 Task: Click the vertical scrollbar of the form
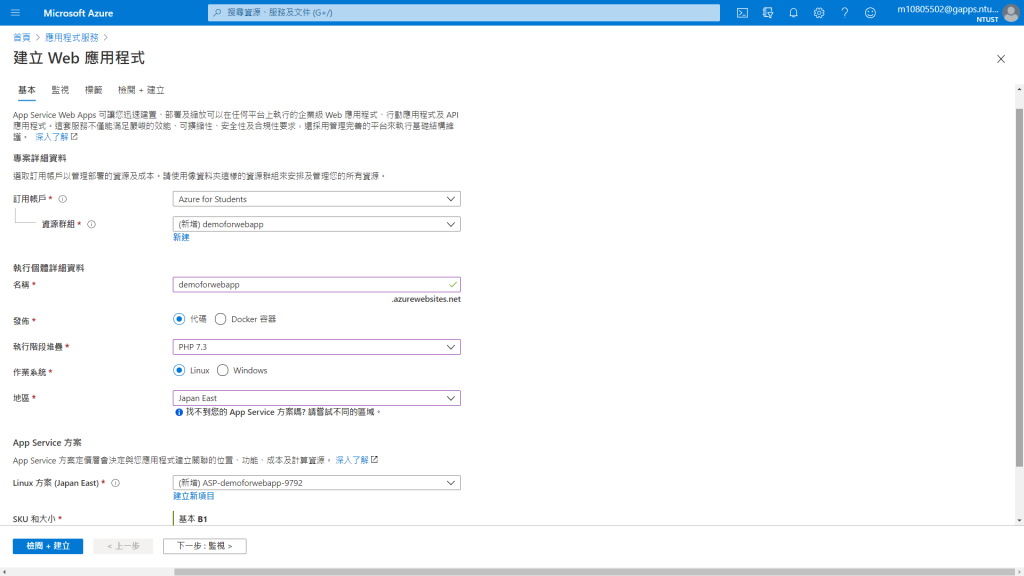[1019, 287]
